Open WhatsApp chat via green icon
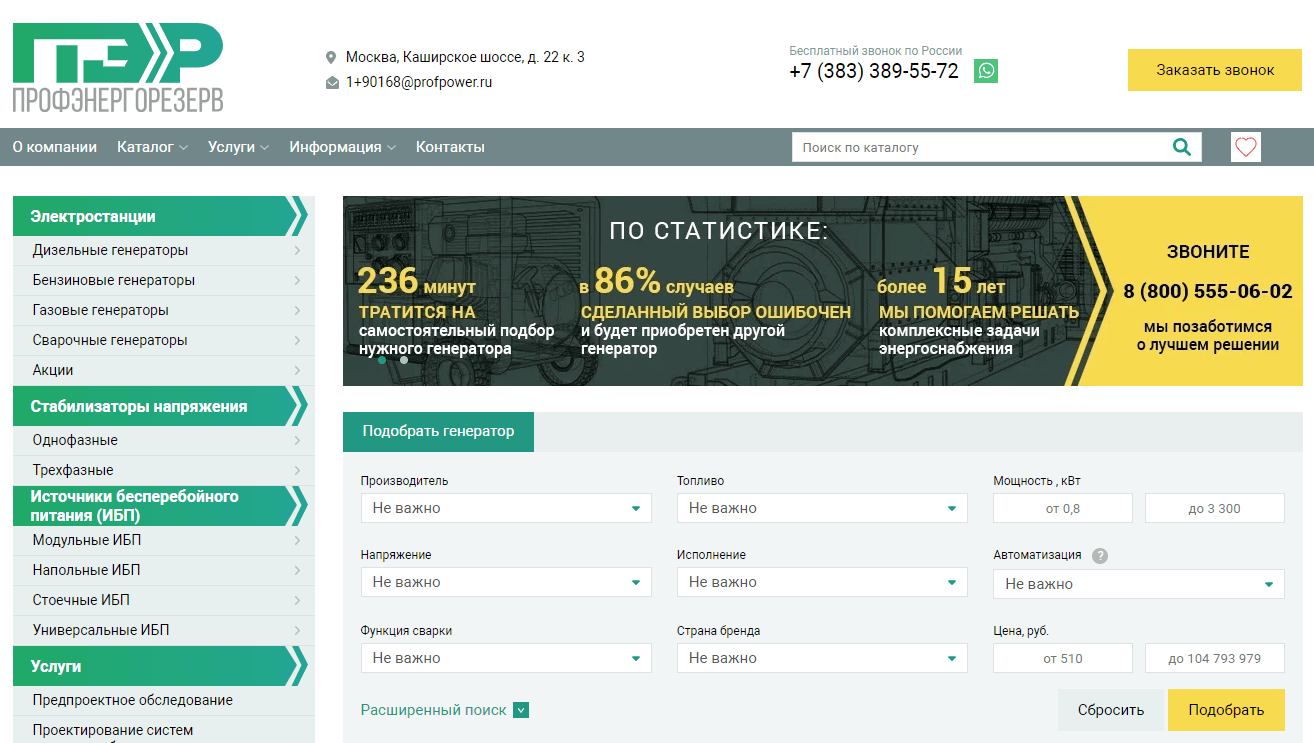This screenshot has width=1314, height=743. coord(986,71)
